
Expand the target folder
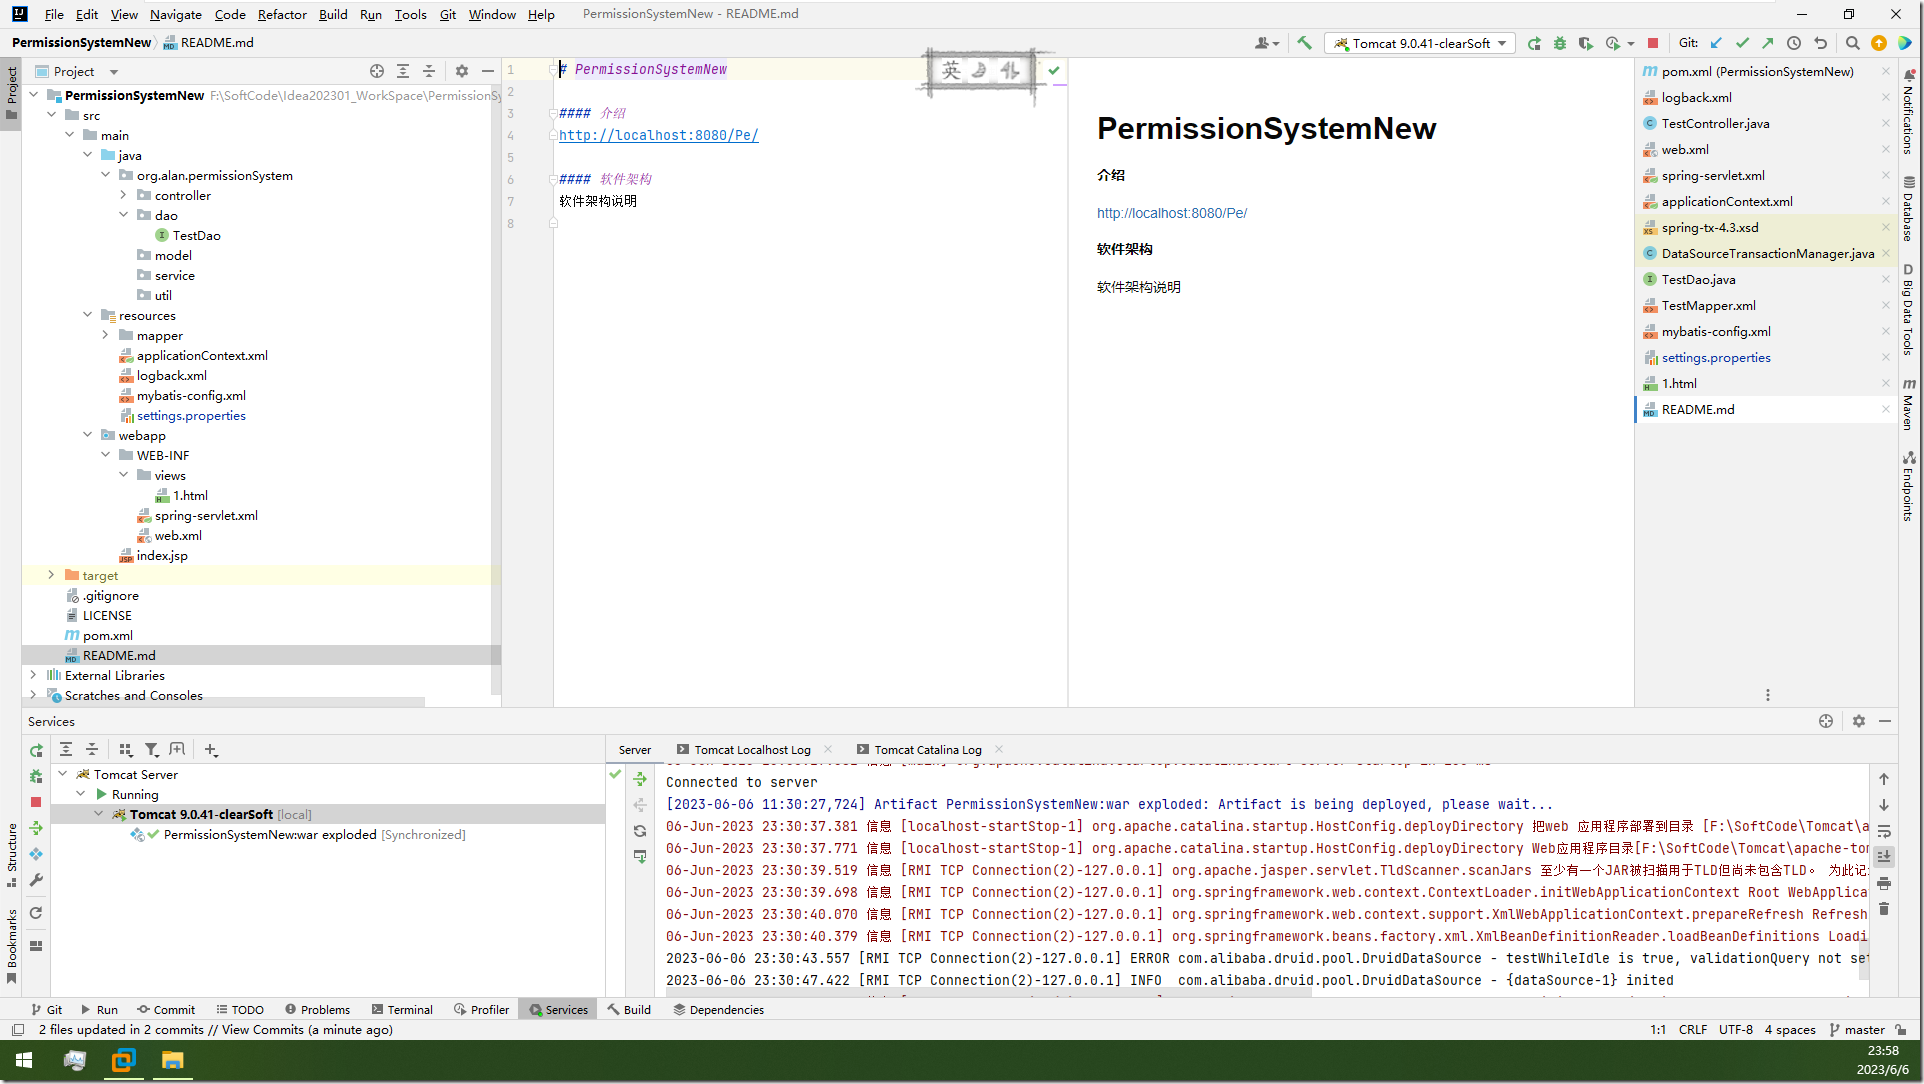[x=51, y=575]
